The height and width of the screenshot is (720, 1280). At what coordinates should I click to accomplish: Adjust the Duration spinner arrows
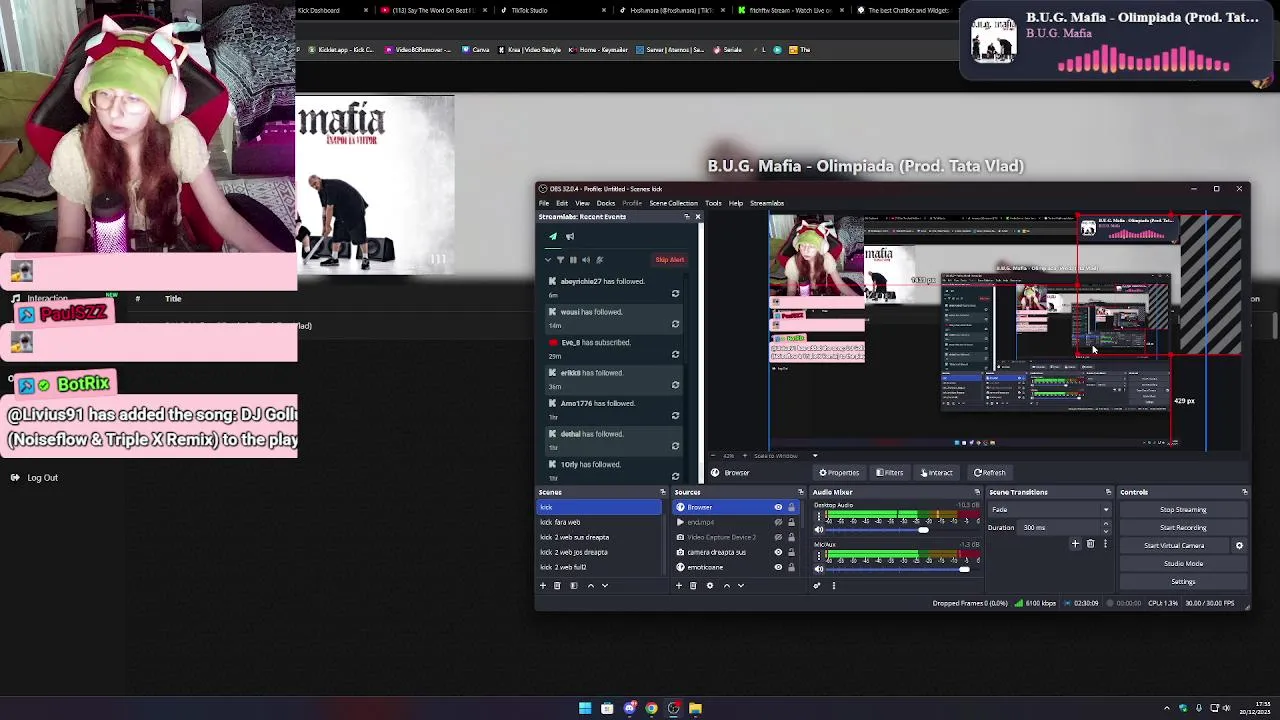point(1106,528)
